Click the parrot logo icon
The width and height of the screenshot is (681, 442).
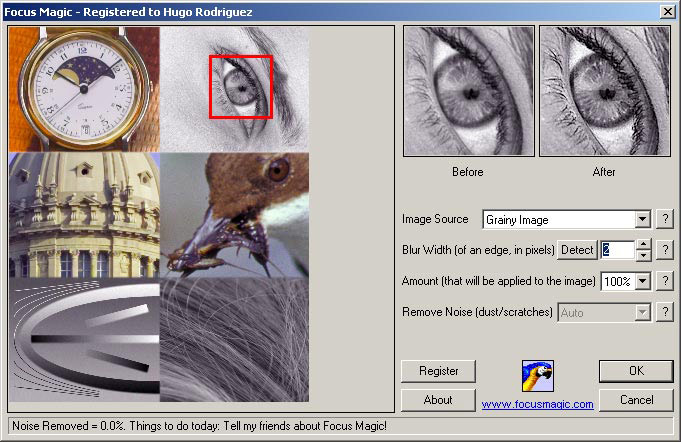click(538, 376)
